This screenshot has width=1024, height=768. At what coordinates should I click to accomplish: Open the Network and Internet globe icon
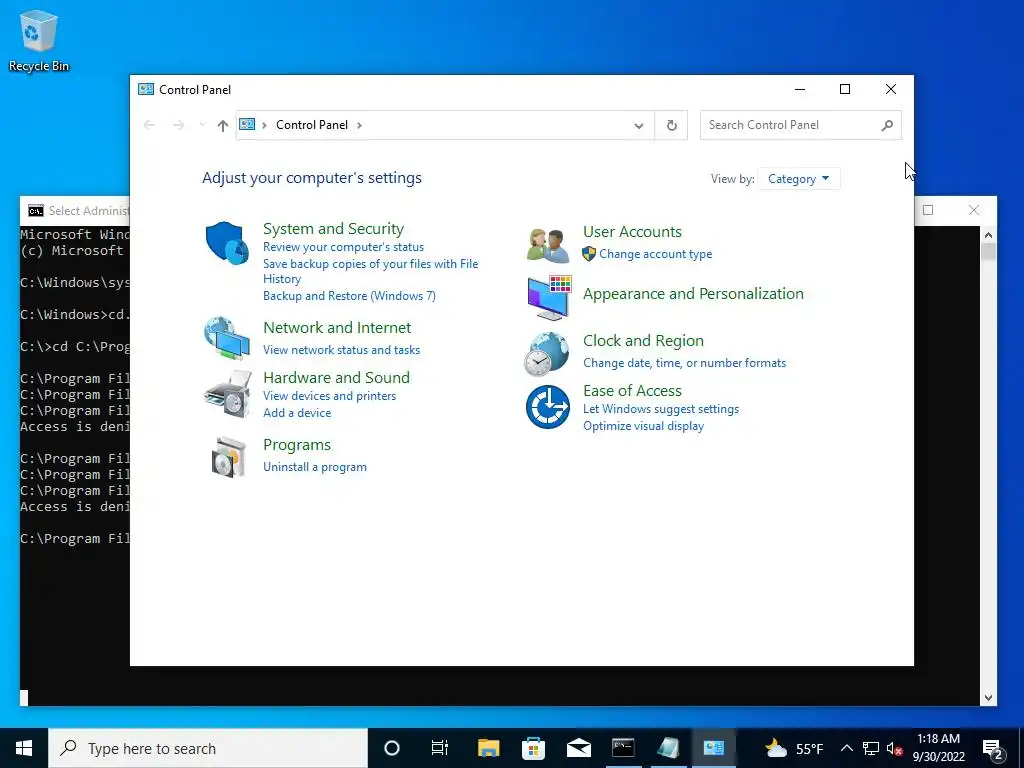point(227,338)
